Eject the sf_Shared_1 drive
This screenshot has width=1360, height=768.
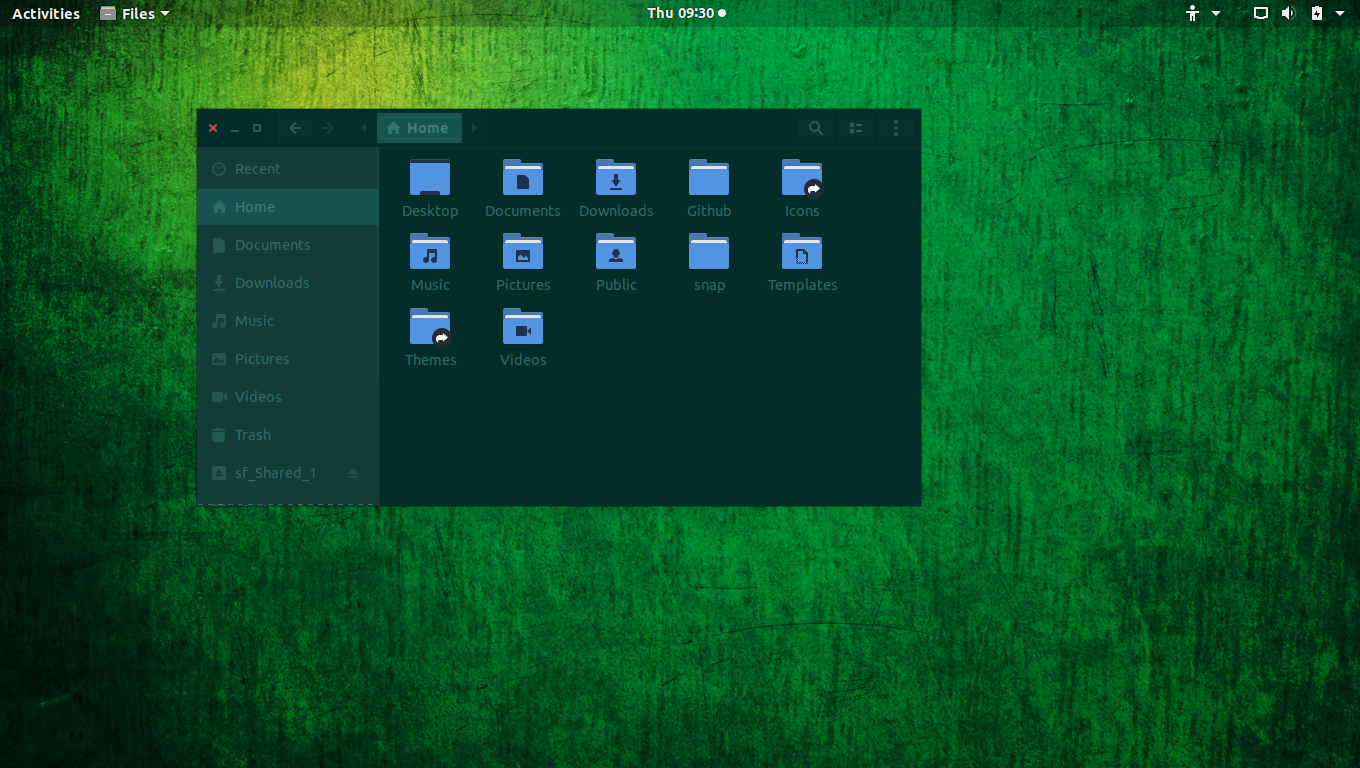pyautogui.click(x=353, y=473)
